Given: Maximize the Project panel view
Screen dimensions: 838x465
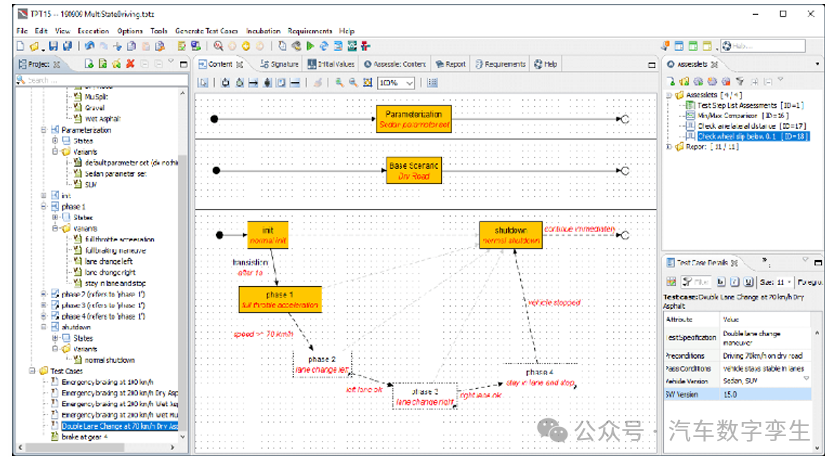Looking at the screenshot, I should pos(183,65).
